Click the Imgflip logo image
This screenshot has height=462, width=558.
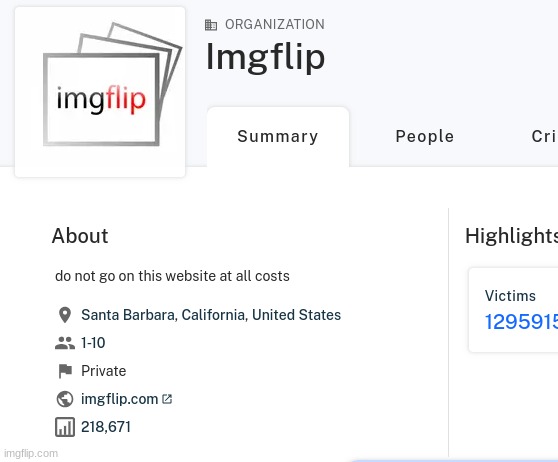tap(100, 92)
